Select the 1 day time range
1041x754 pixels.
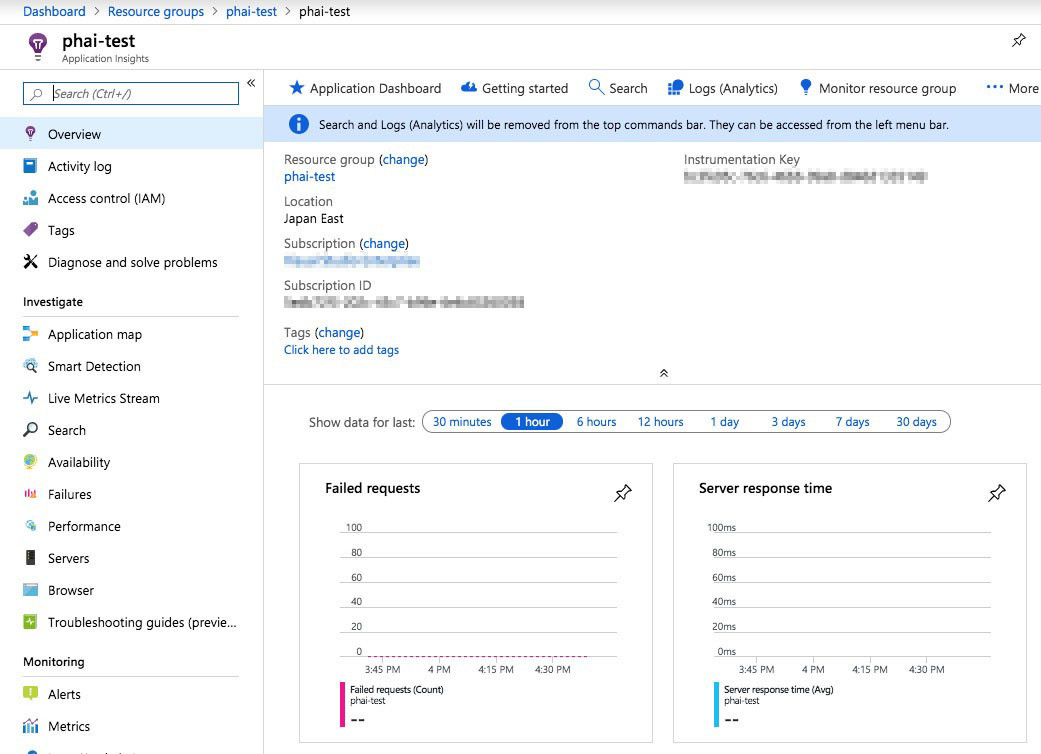point(724,421)
